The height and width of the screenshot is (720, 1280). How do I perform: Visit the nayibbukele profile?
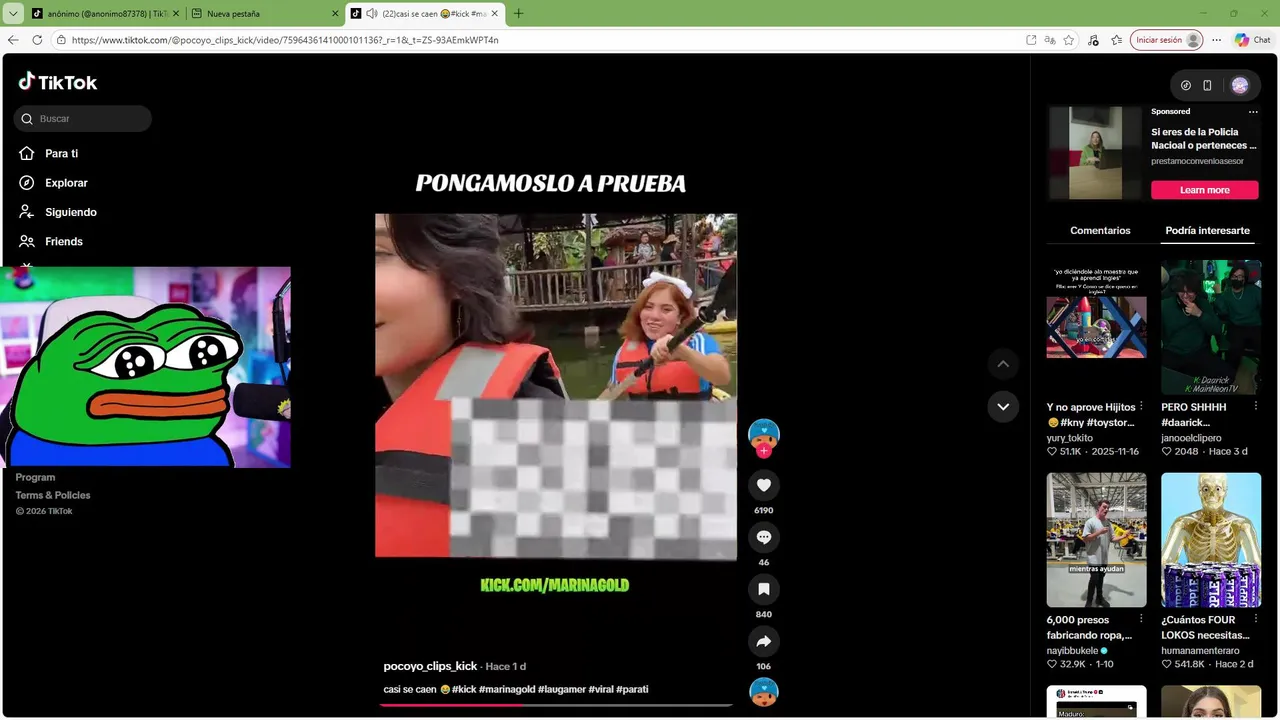coord(1073,650)
